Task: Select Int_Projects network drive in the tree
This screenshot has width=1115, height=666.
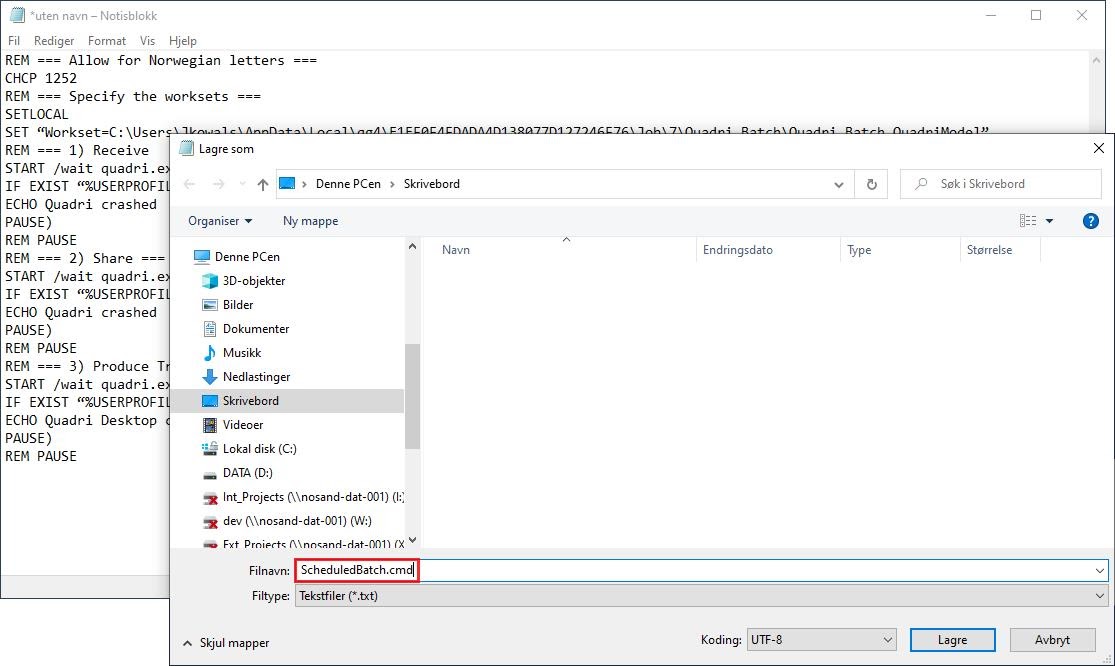Action: 313,497
